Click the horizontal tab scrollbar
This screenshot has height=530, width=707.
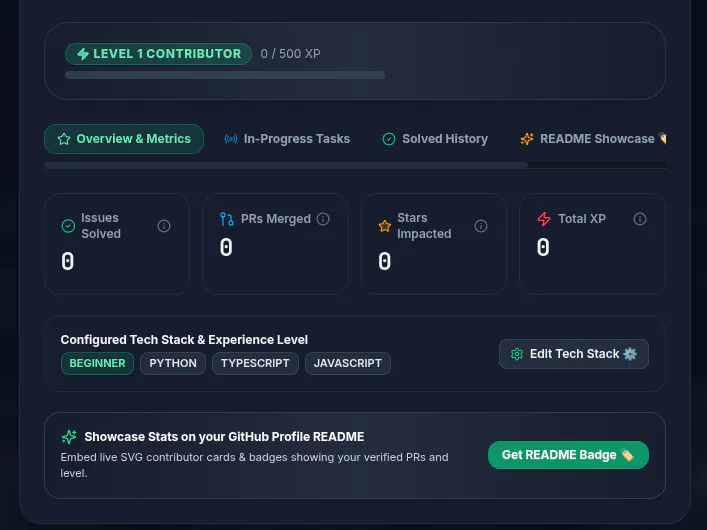tap(286, 166)
